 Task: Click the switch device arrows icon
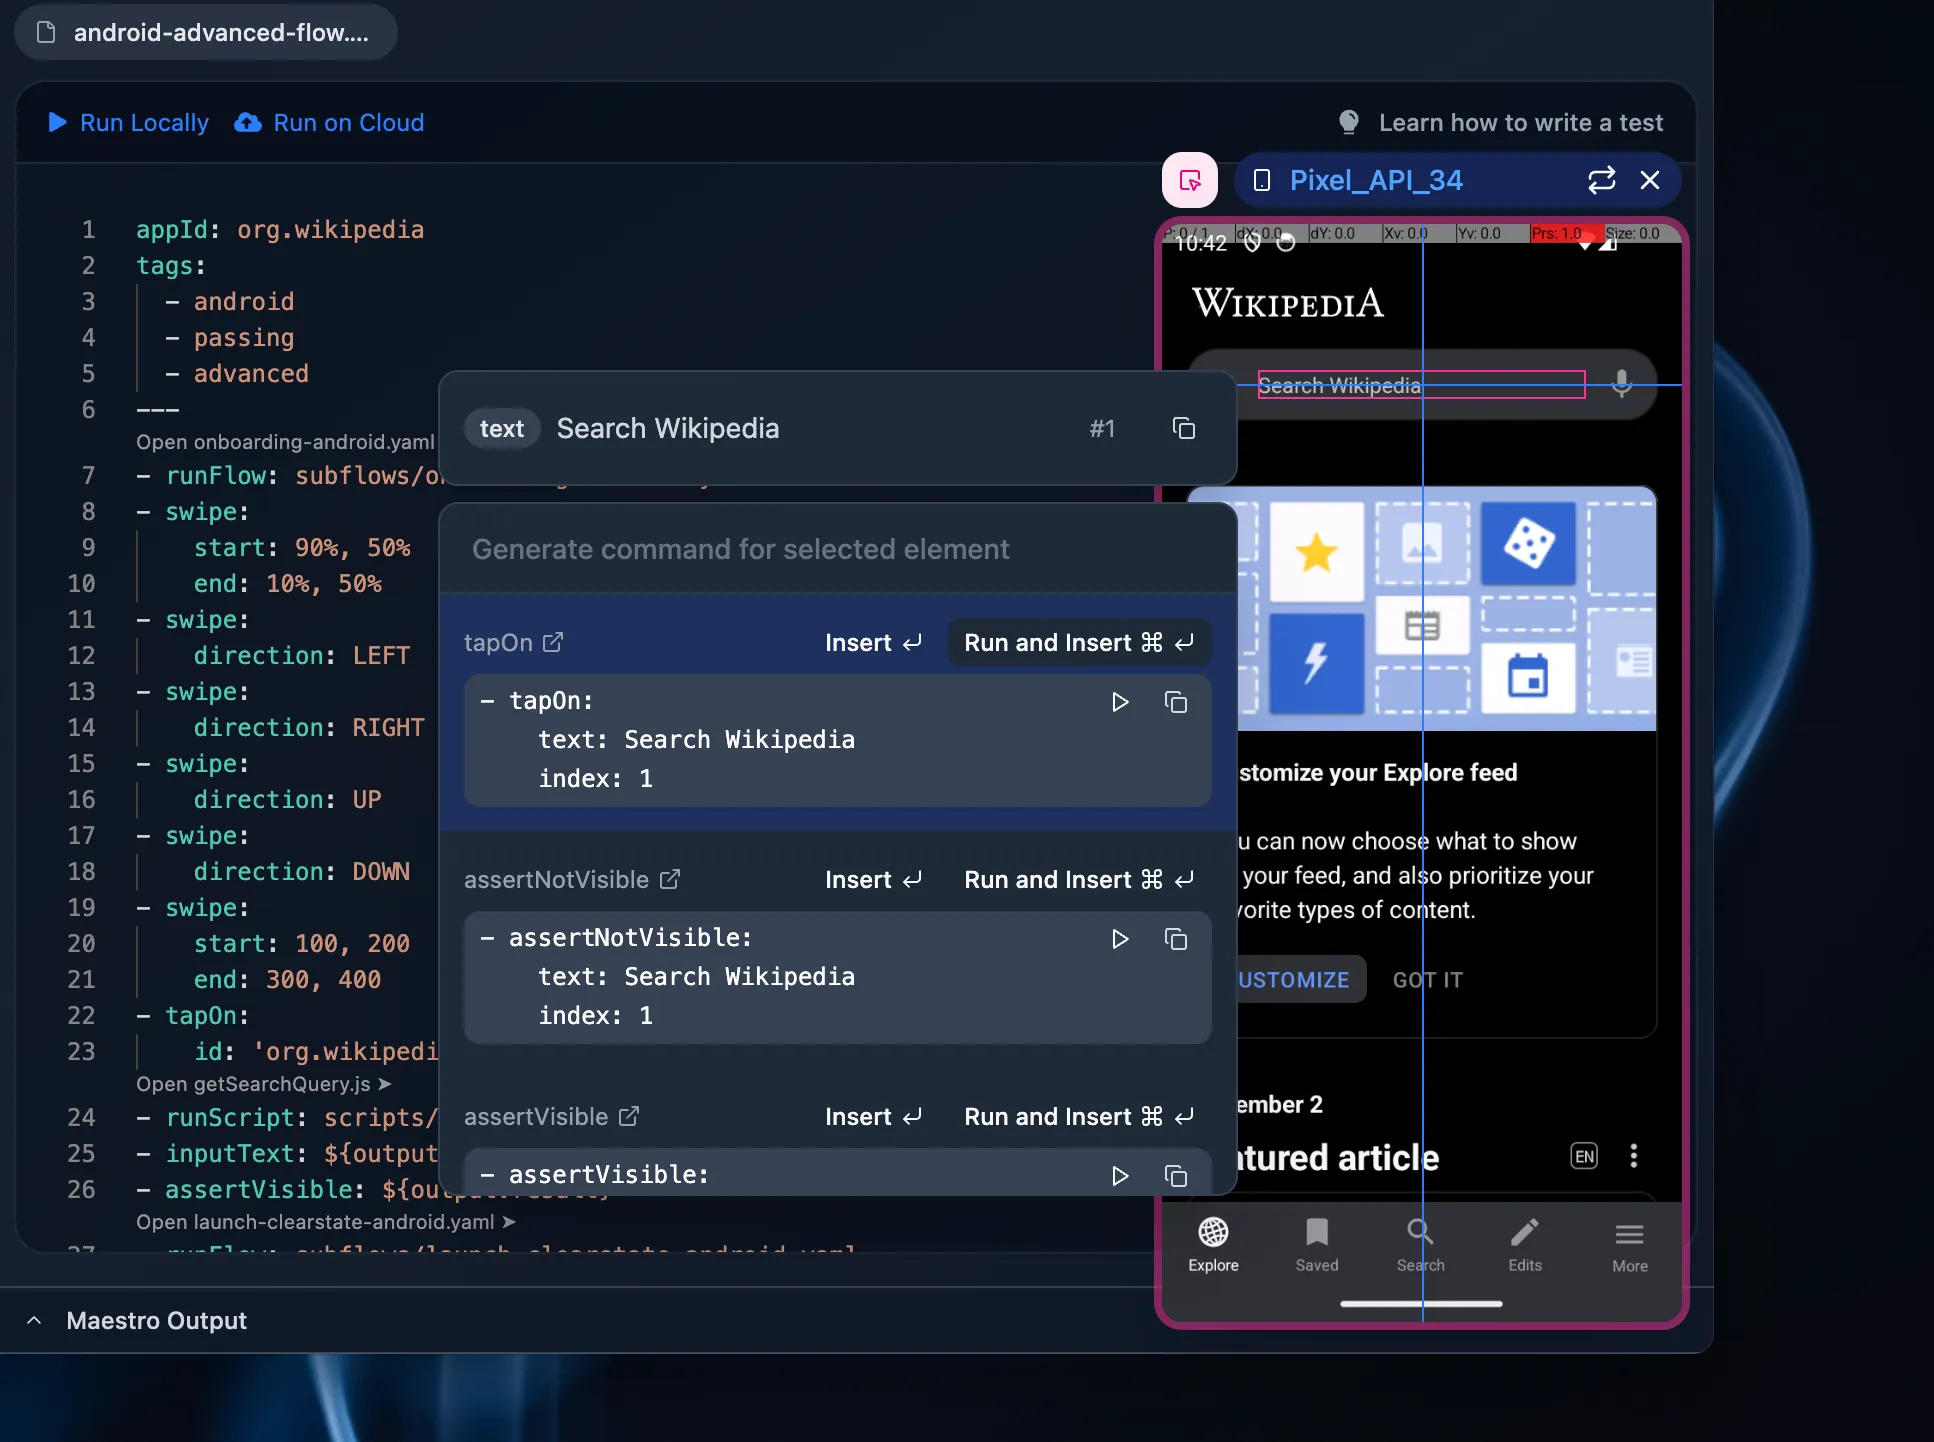(x=1601, y=180)
